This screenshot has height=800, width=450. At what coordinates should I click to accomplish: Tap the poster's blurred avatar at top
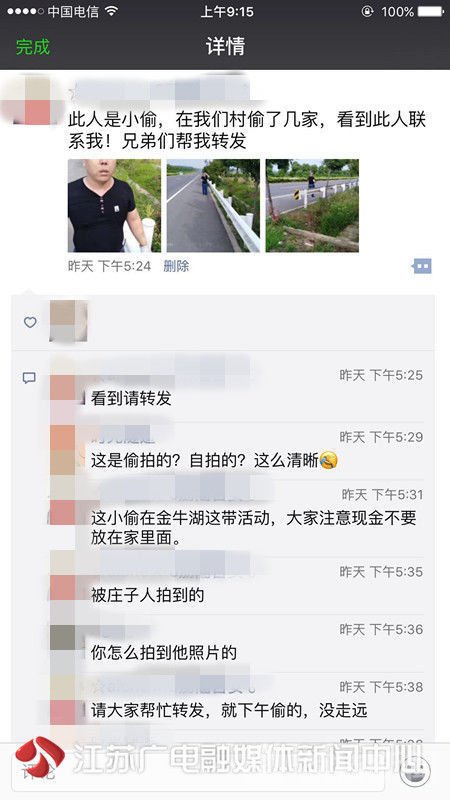point(31,100)
